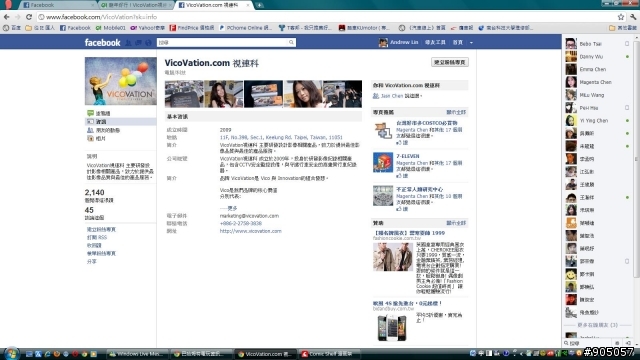Screen dimensions: 640x360
Task: Open a new browser tab
Action: 259,5
